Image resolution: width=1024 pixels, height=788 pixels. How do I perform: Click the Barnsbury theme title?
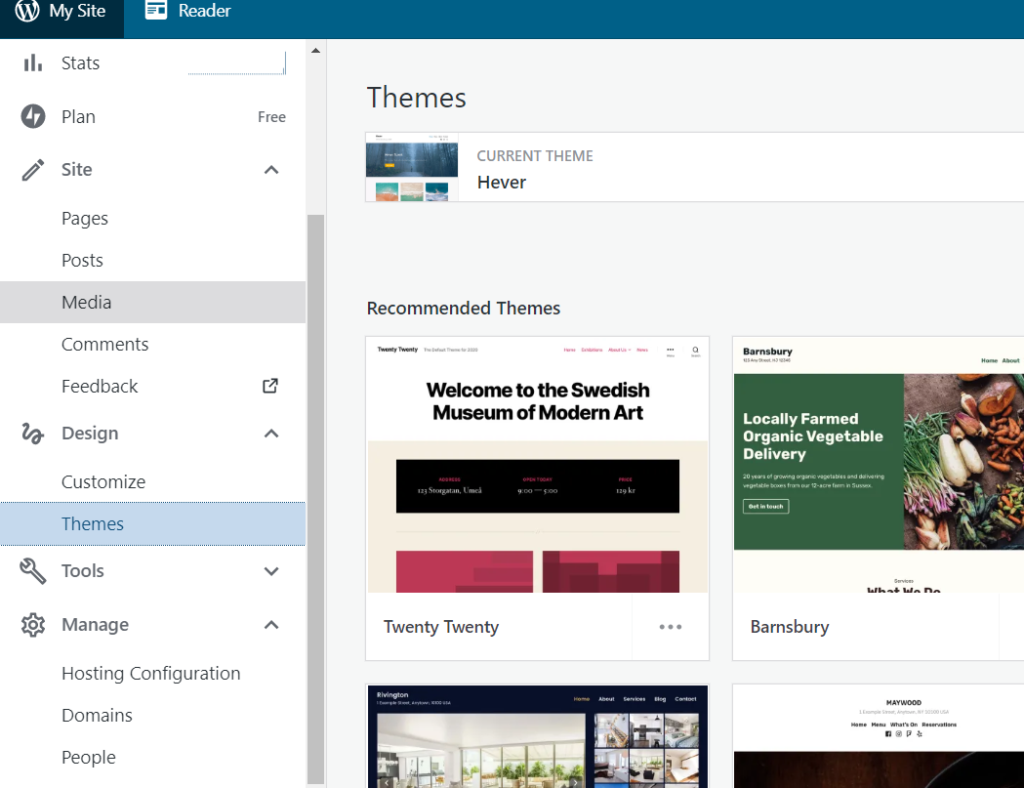[x=790, y=627]
